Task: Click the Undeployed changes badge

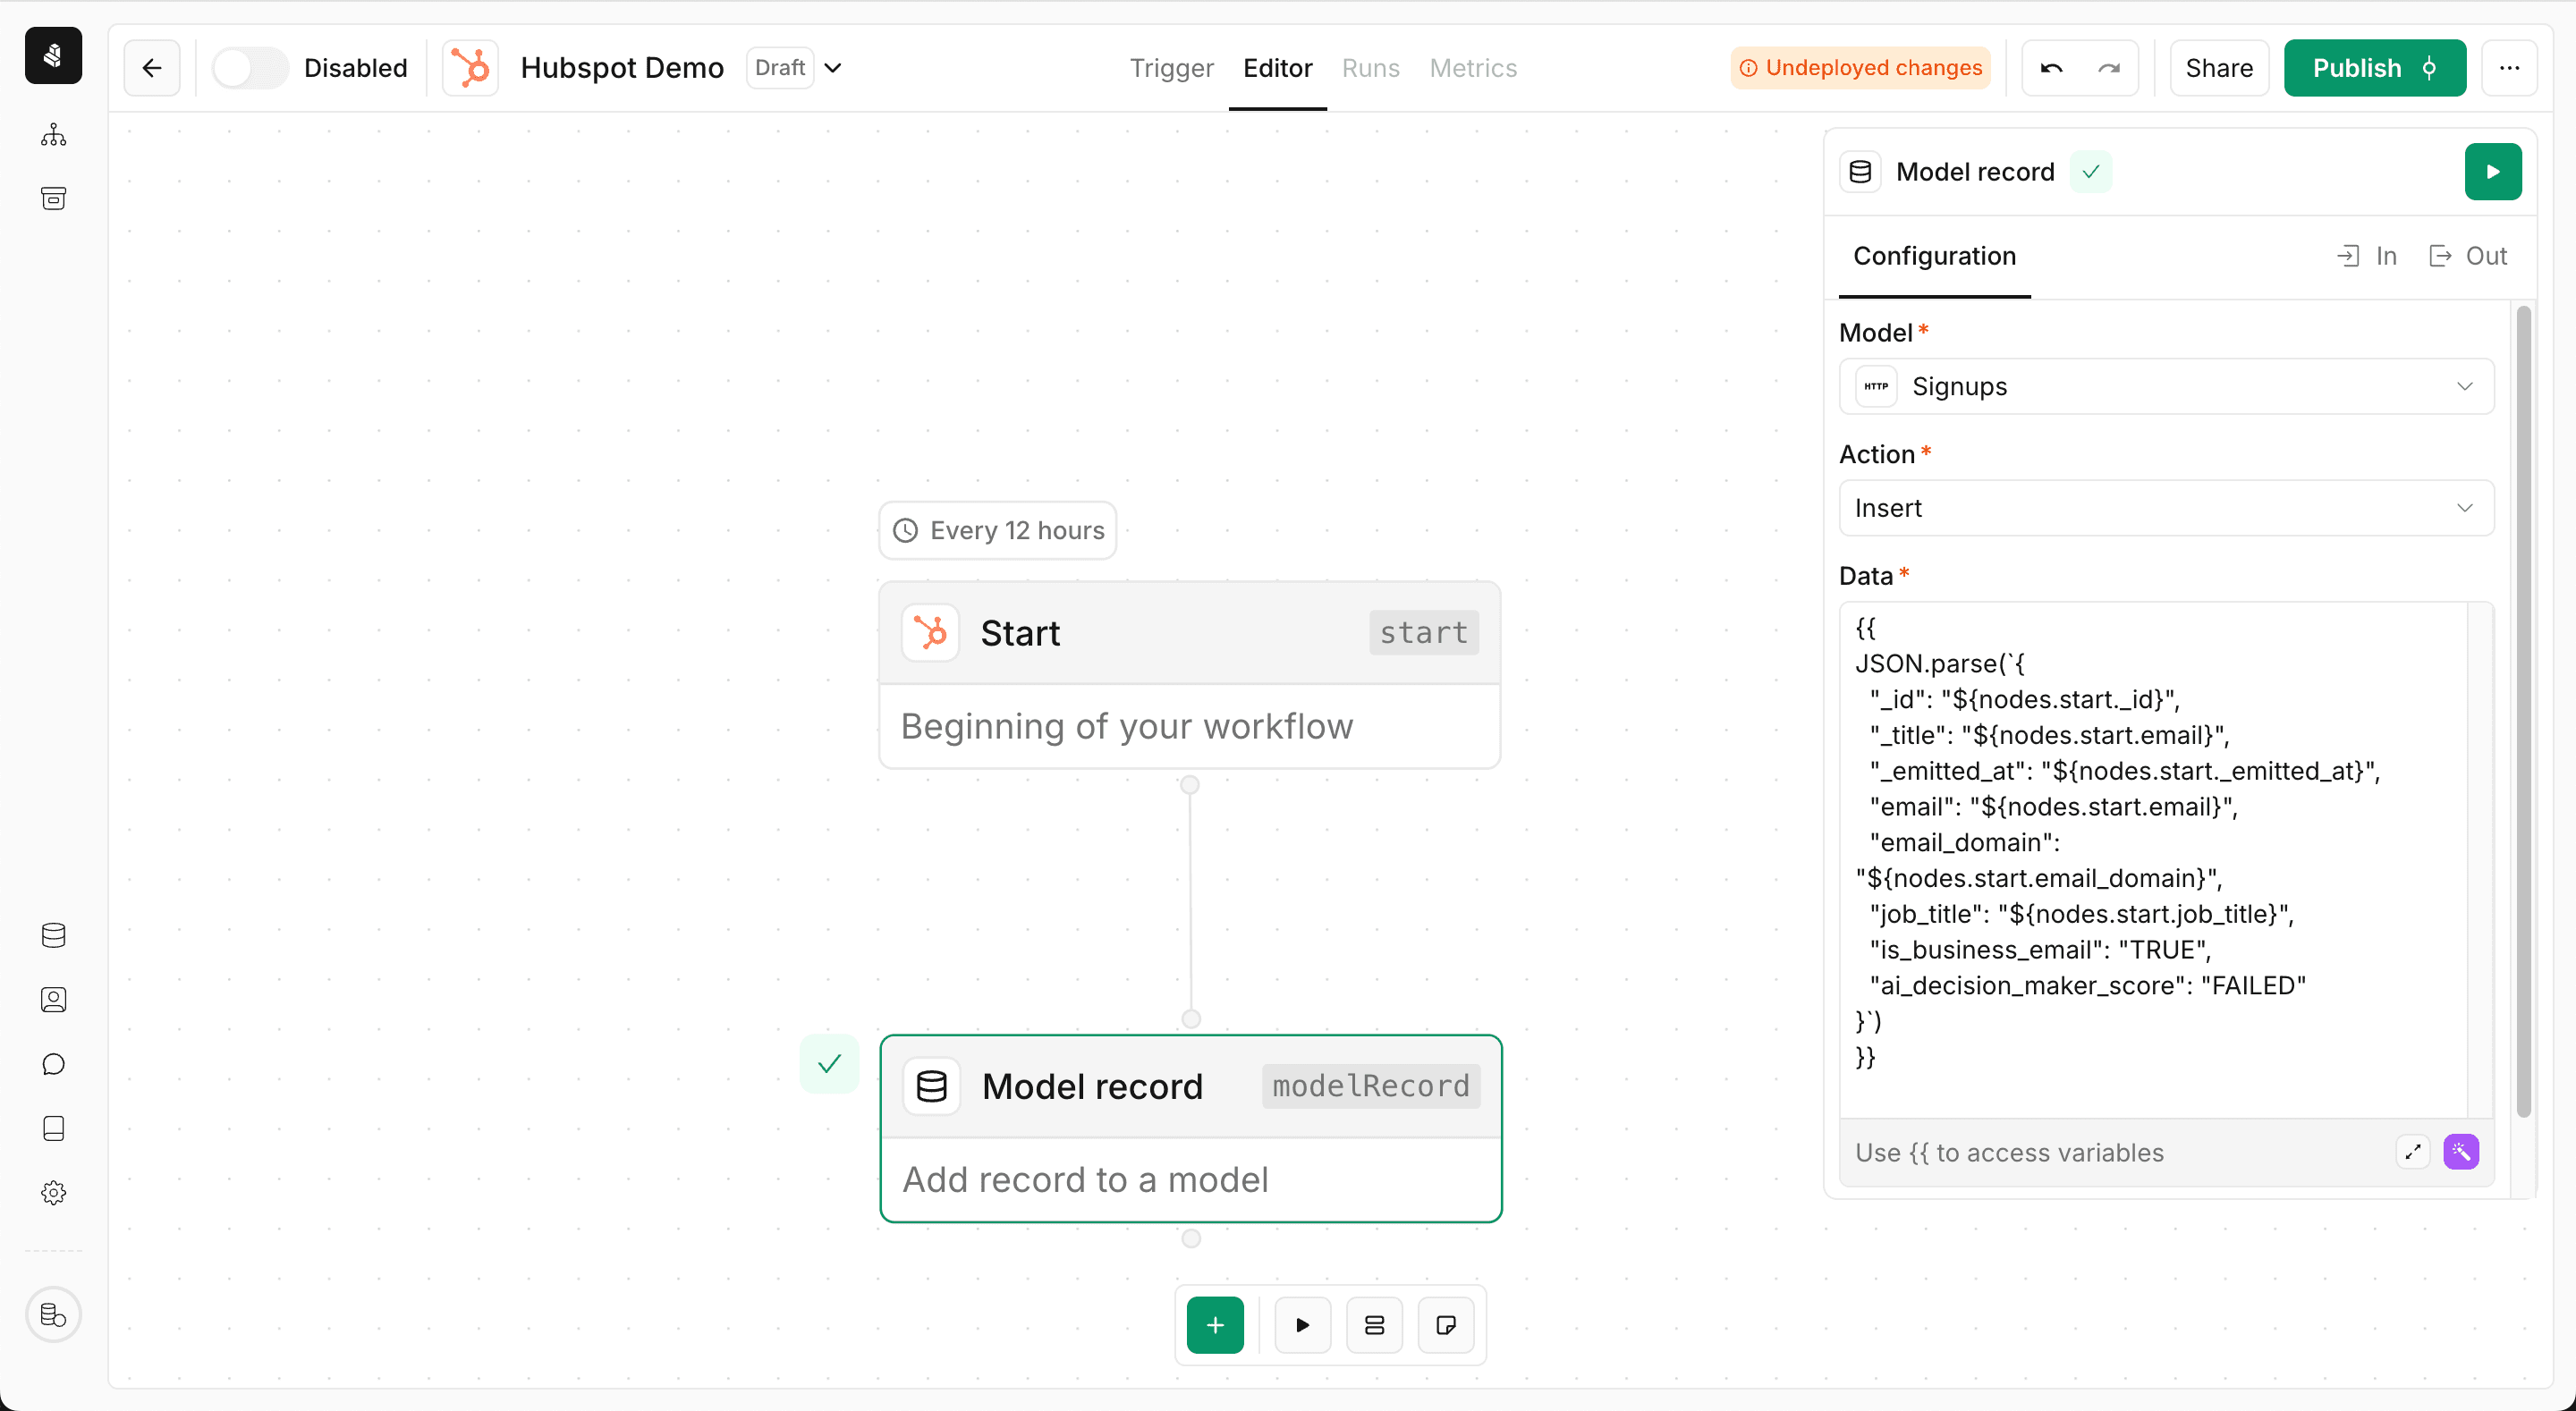Action: [x=1860, y=68]
